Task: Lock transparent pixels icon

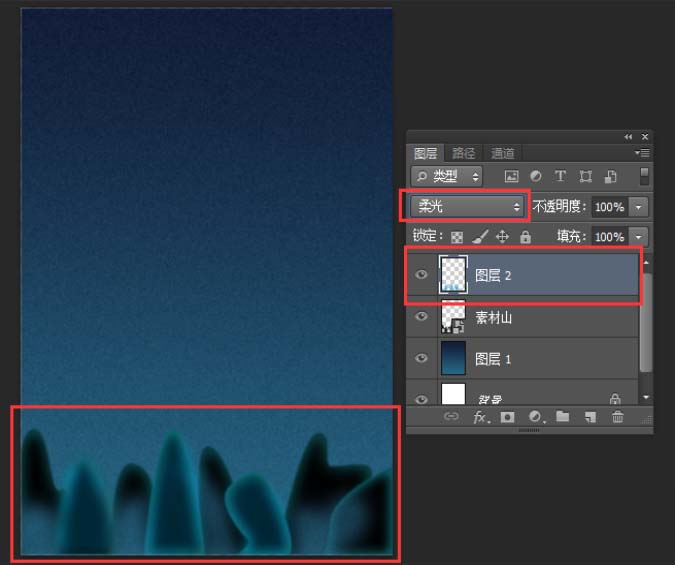Action: coord(457,237)
